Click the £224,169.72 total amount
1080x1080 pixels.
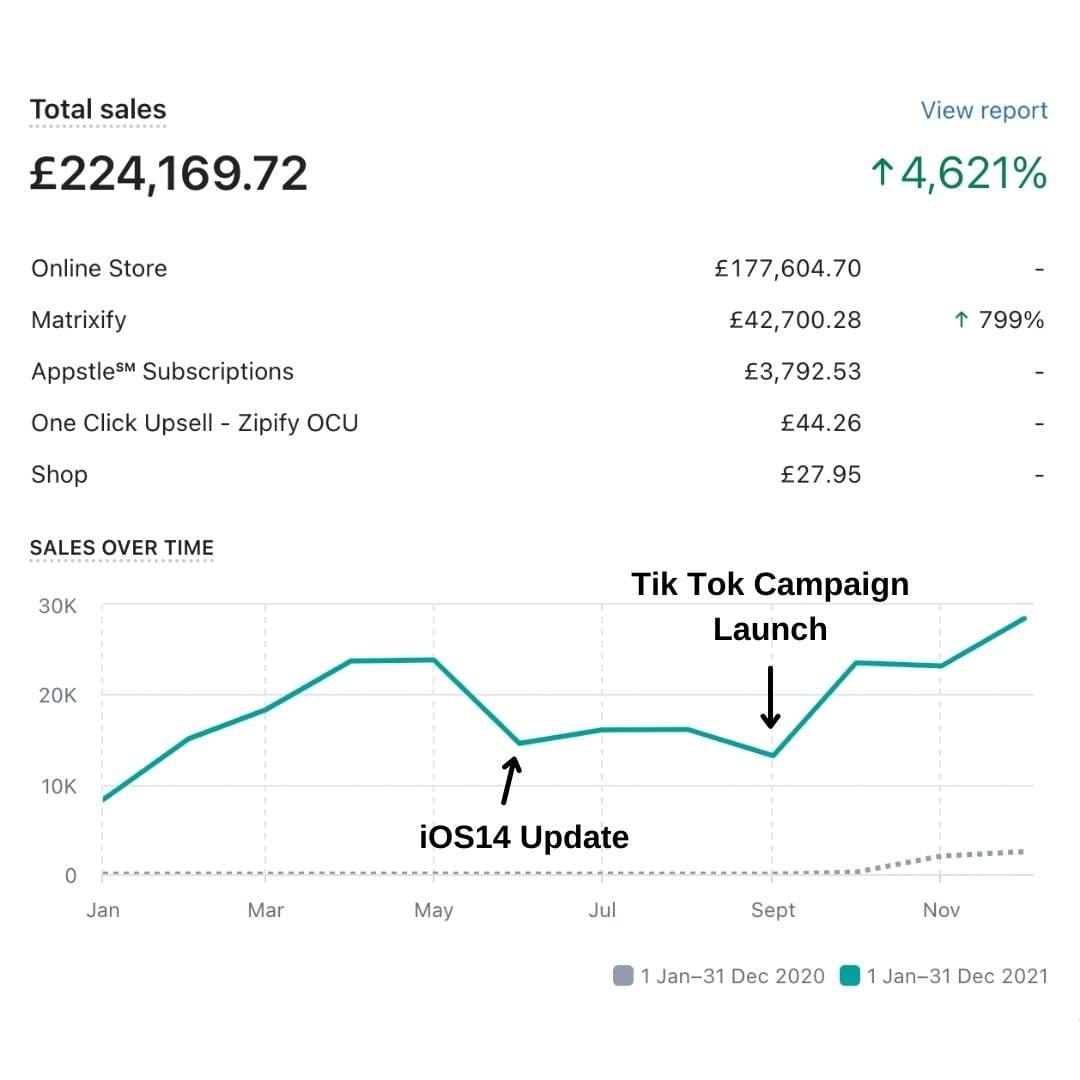tap(168, 174)
